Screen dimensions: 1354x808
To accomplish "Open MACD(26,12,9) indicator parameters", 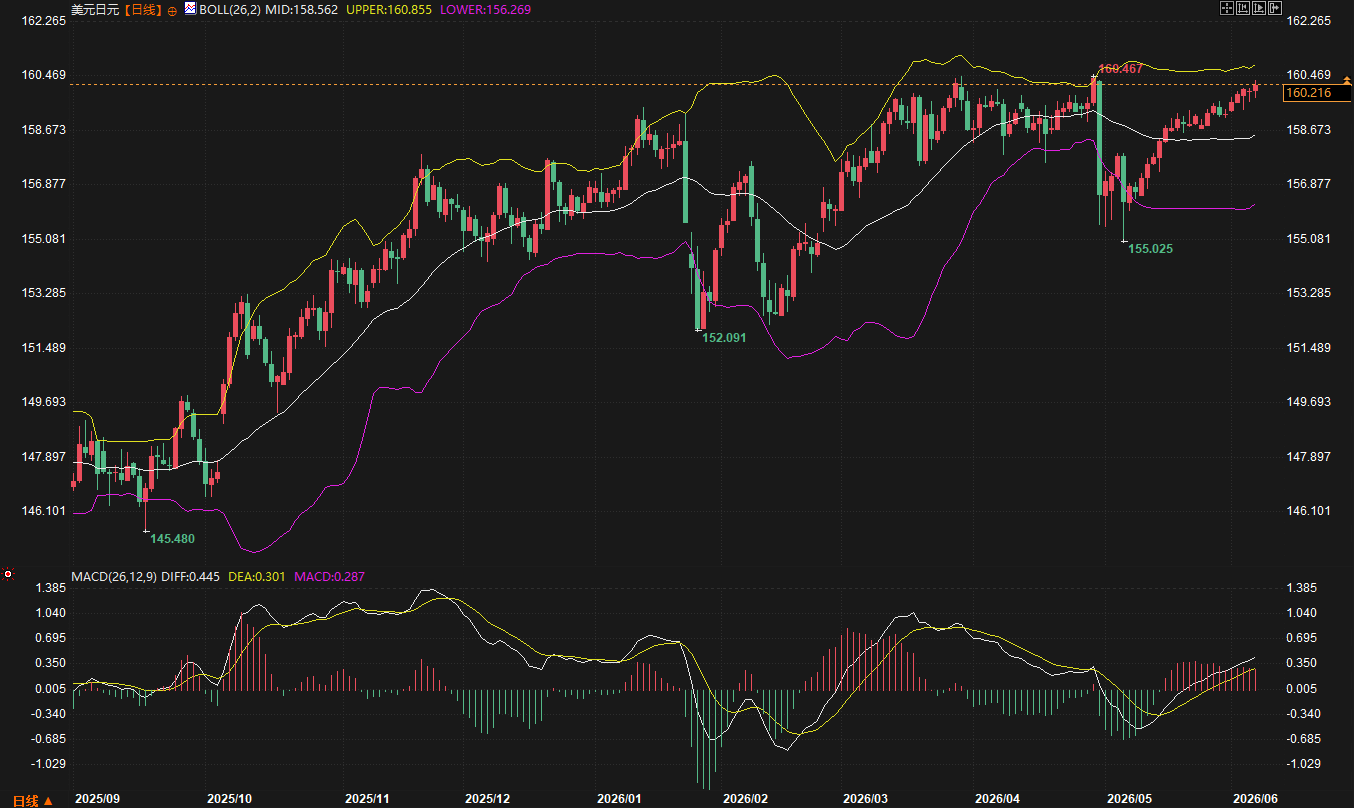I will coord(113,577).
